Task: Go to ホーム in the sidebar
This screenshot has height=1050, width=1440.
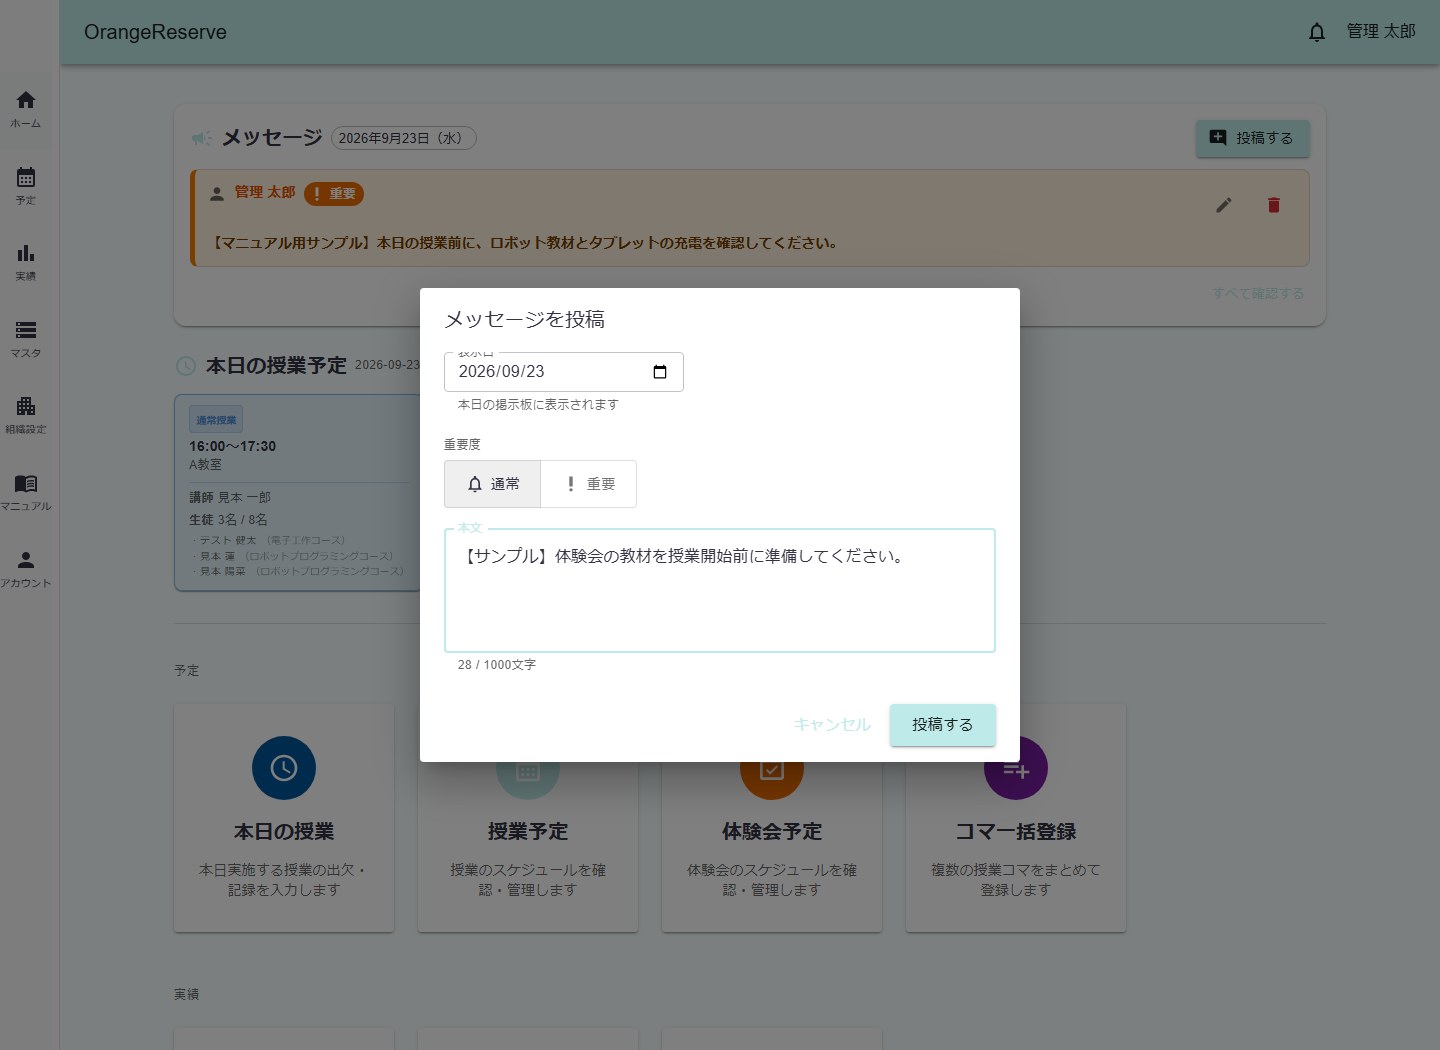Action: coord(26,109)
